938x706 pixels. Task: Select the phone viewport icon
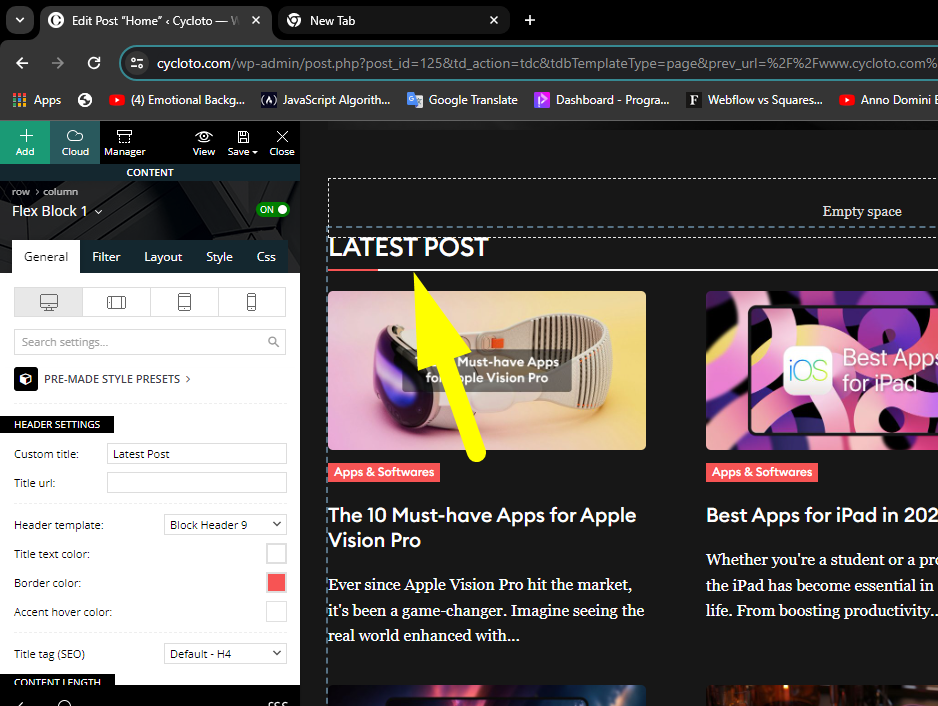click(252, 302)
